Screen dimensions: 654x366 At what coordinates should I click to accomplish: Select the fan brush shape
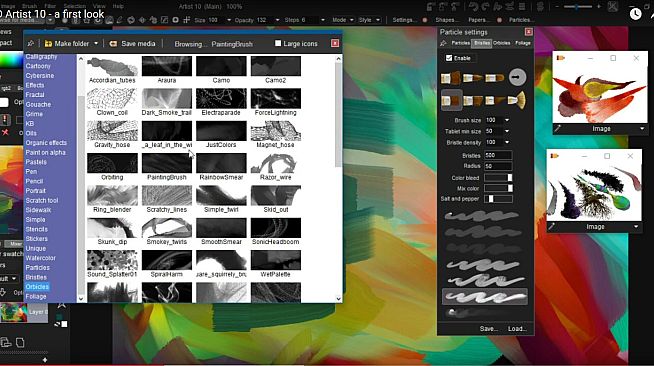pyautogui.click(x=517, y=100)
